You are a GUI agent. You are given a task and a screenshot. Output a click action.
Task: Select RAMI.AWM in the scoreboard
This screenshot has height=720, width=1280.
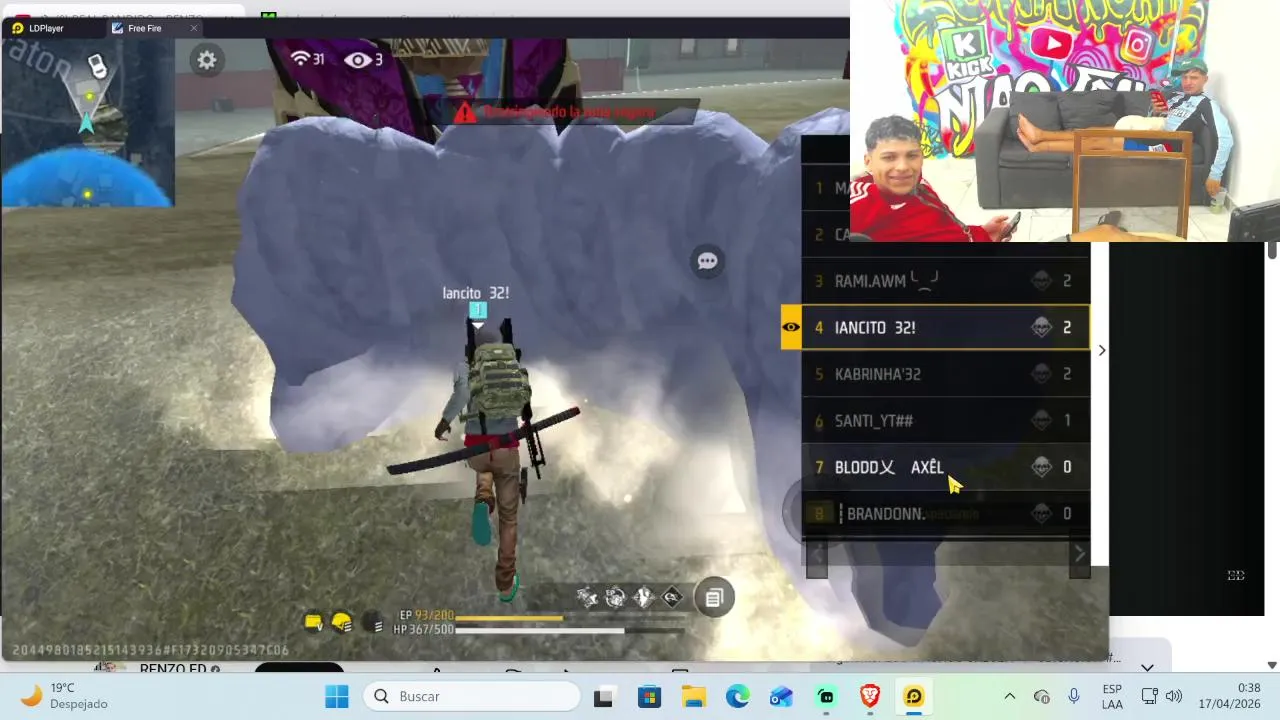945,281
